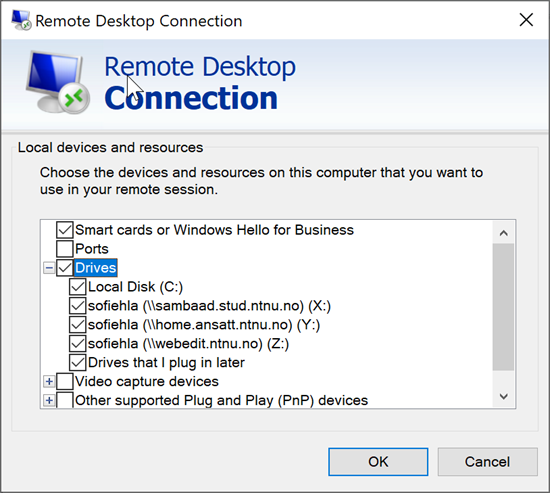Click the Remote Desktop title bar icon
Screen dimensions: 550x493
click(21, 20)
